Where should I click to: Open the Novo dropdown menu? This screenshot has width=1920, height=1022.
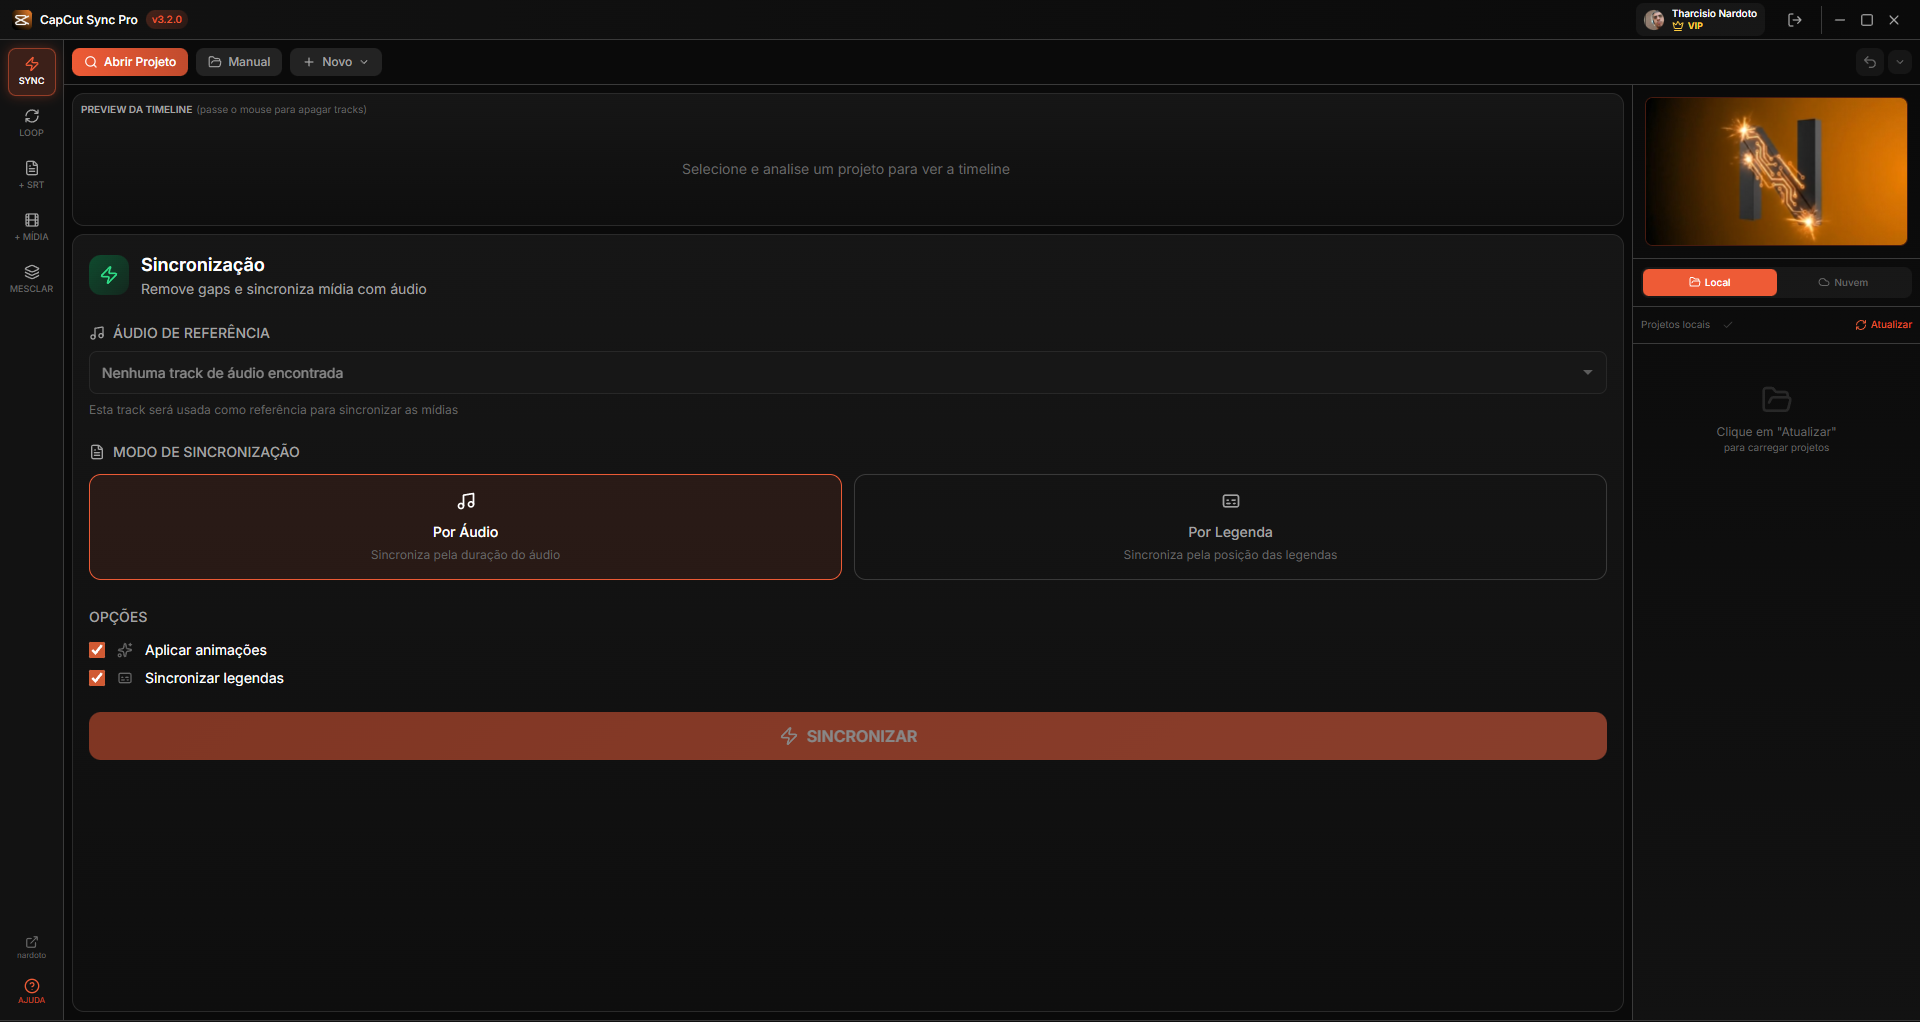pos(336,62)
